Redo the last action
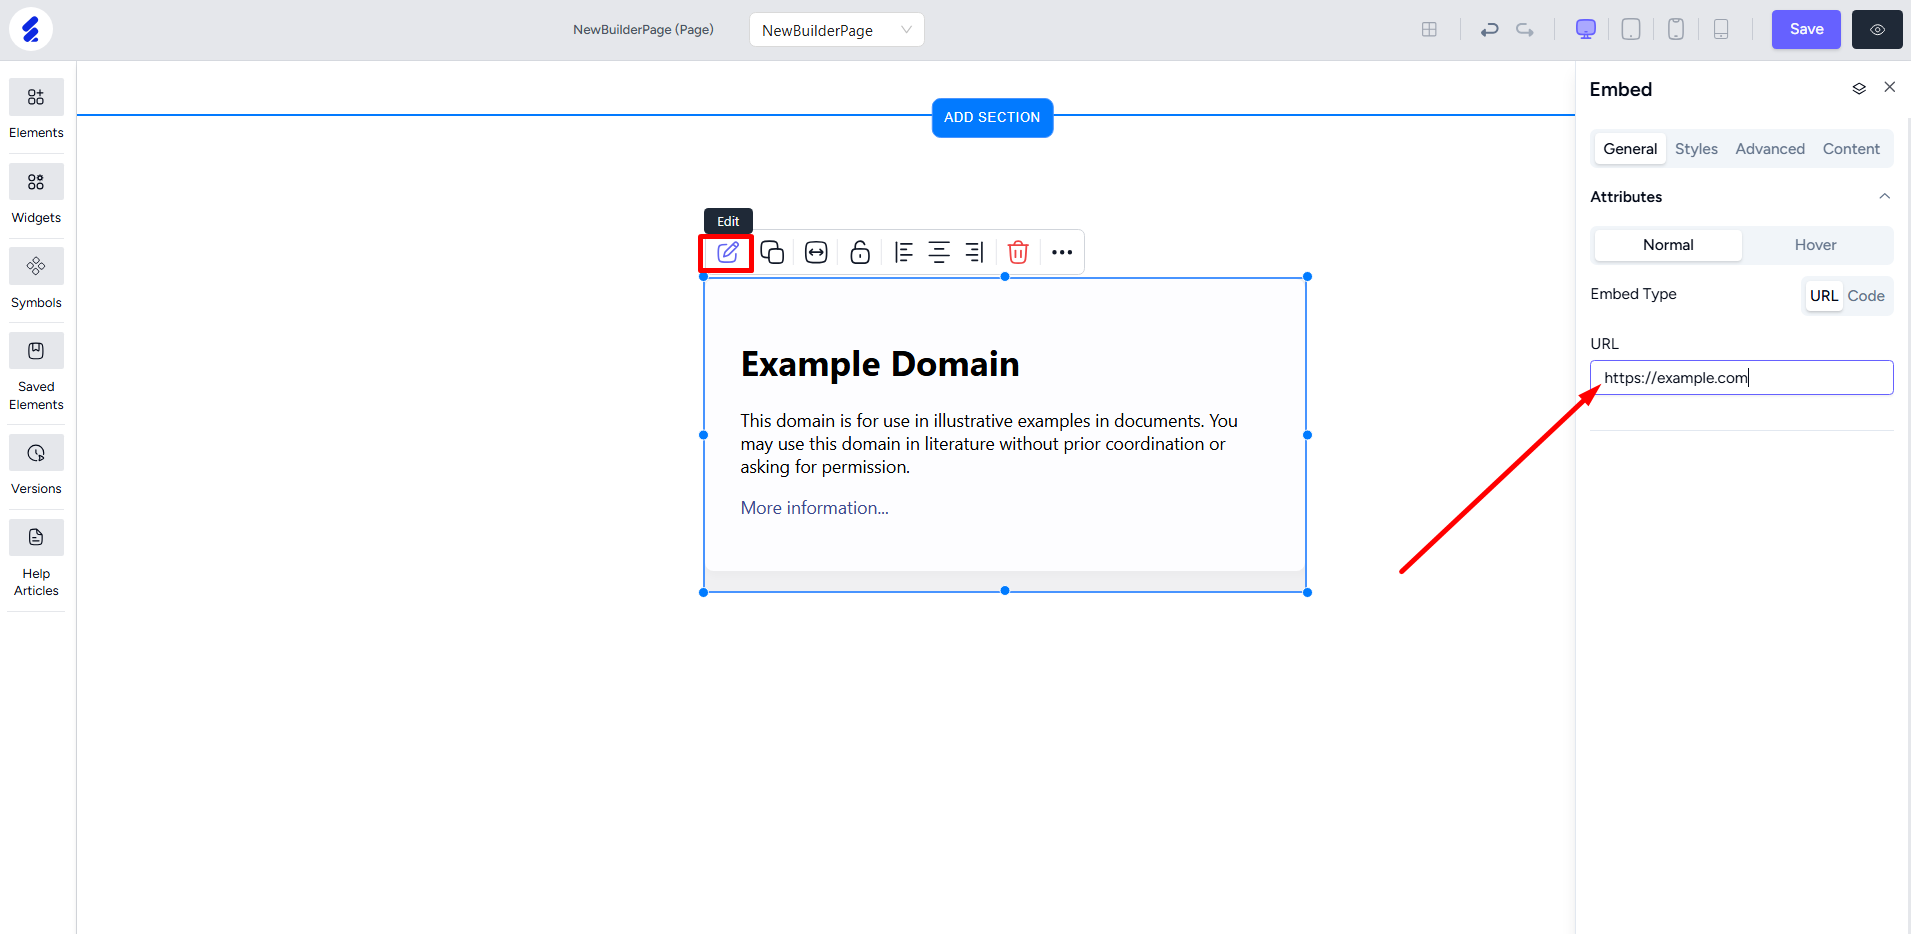1911x934 pixels. (1525, 30)
